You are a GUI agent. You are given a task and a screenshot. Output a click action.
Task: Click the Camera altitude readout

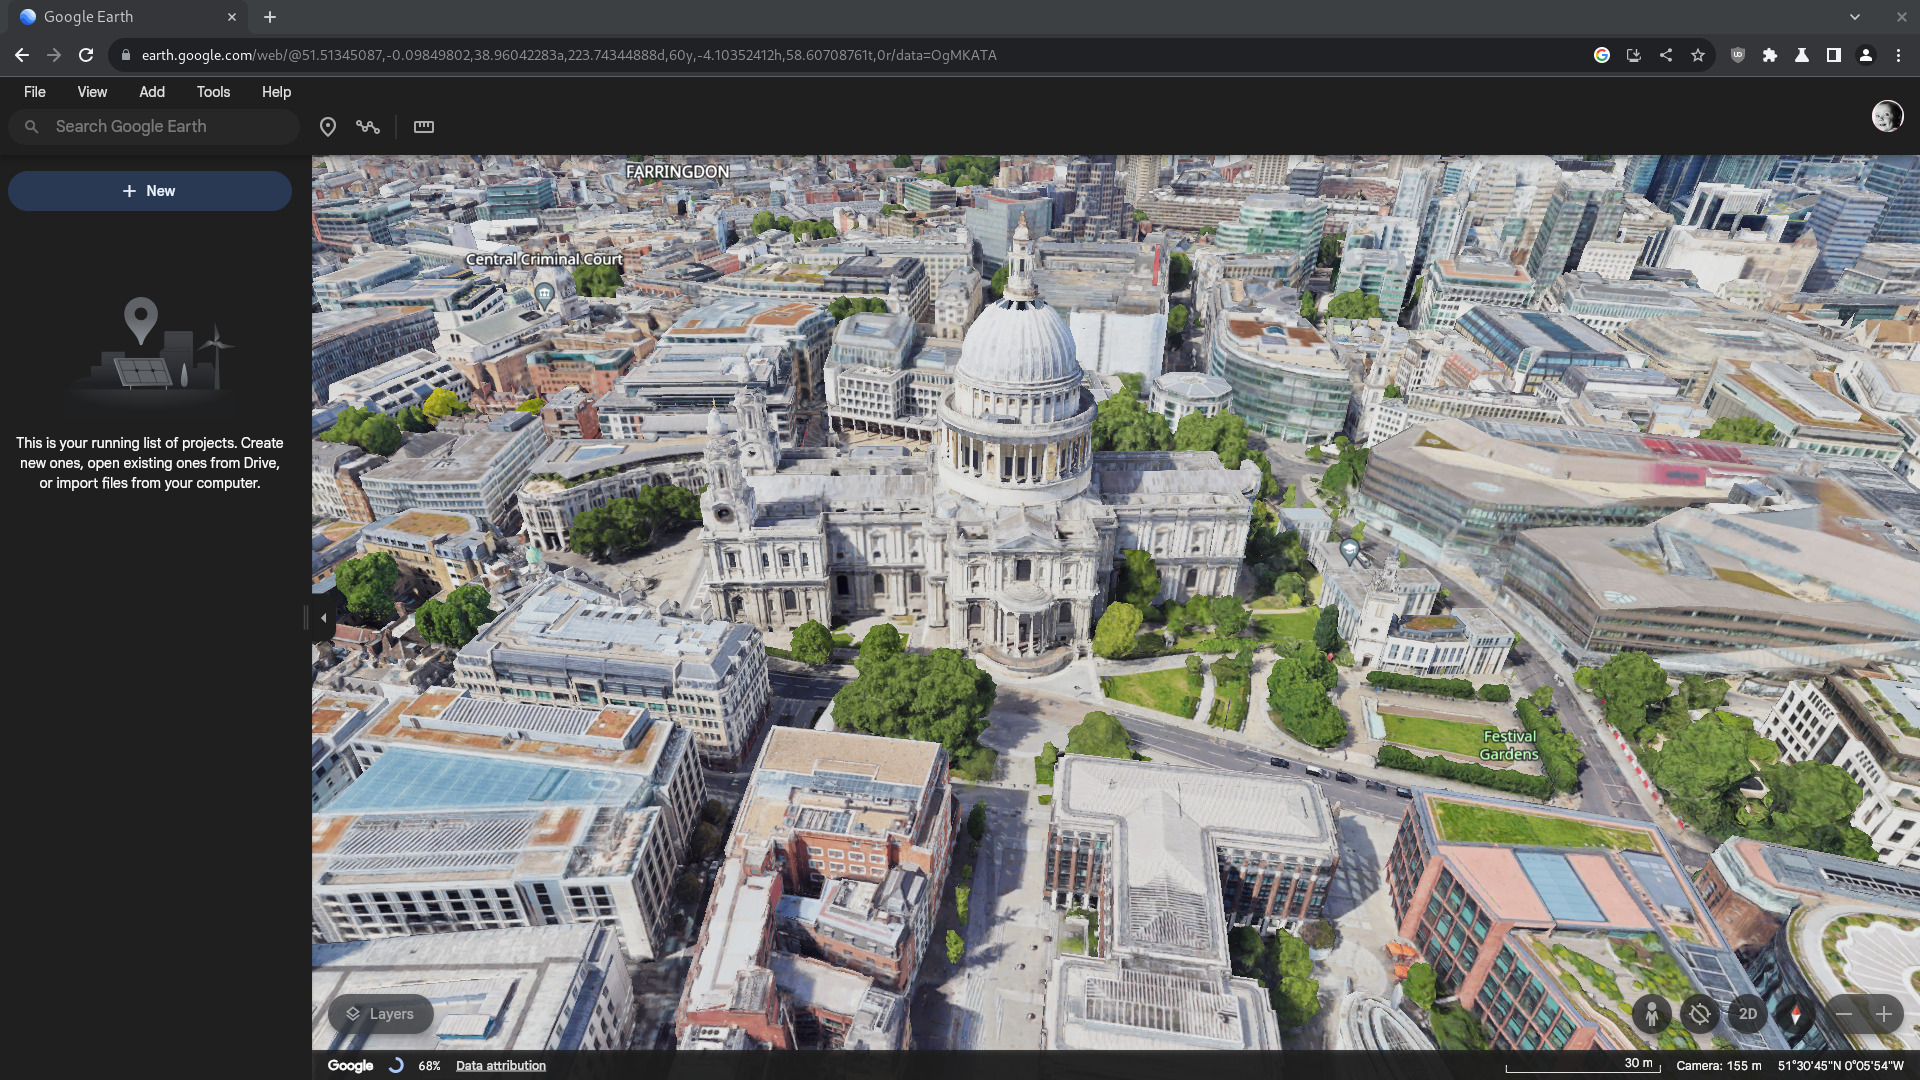tap(1719, 1066)
